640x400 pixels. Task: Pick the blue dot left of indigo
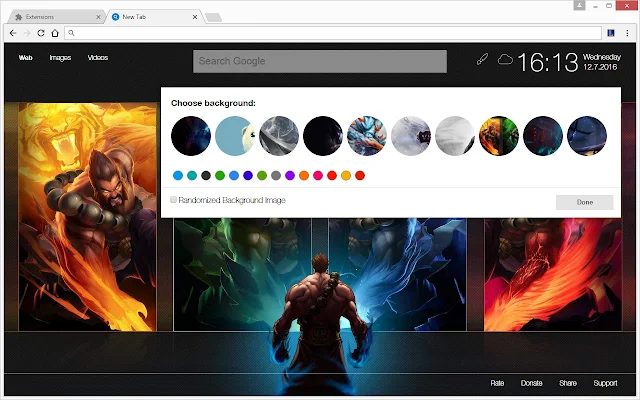pyautogui.click(x=234, y=176)
